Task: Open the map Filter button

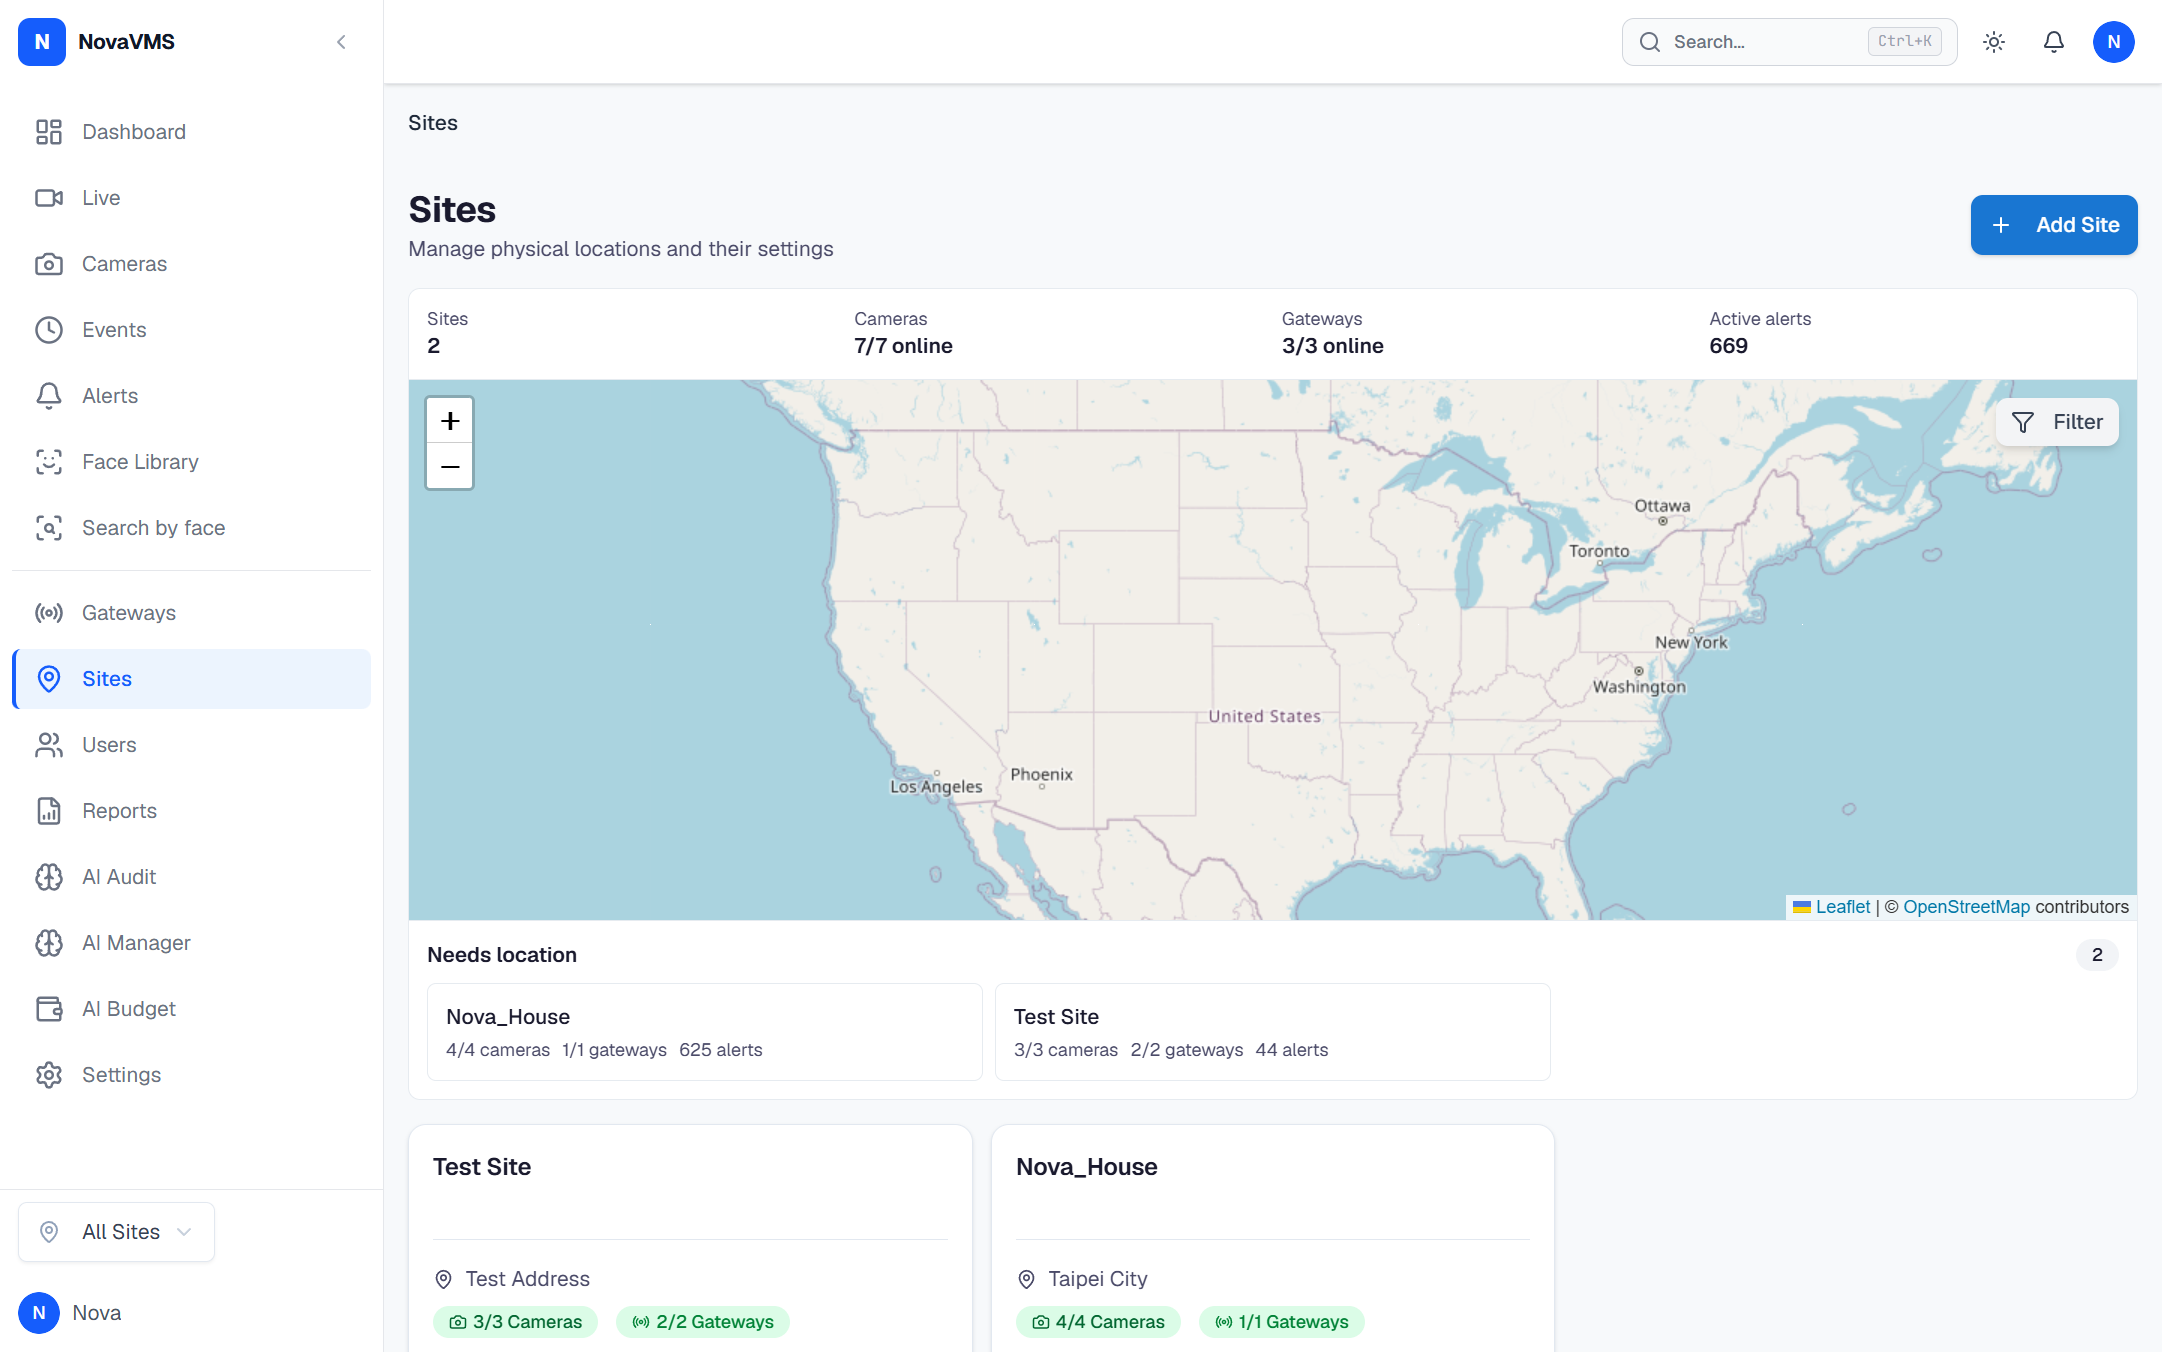Action: pyautogui.click(x=2057, y=422)
